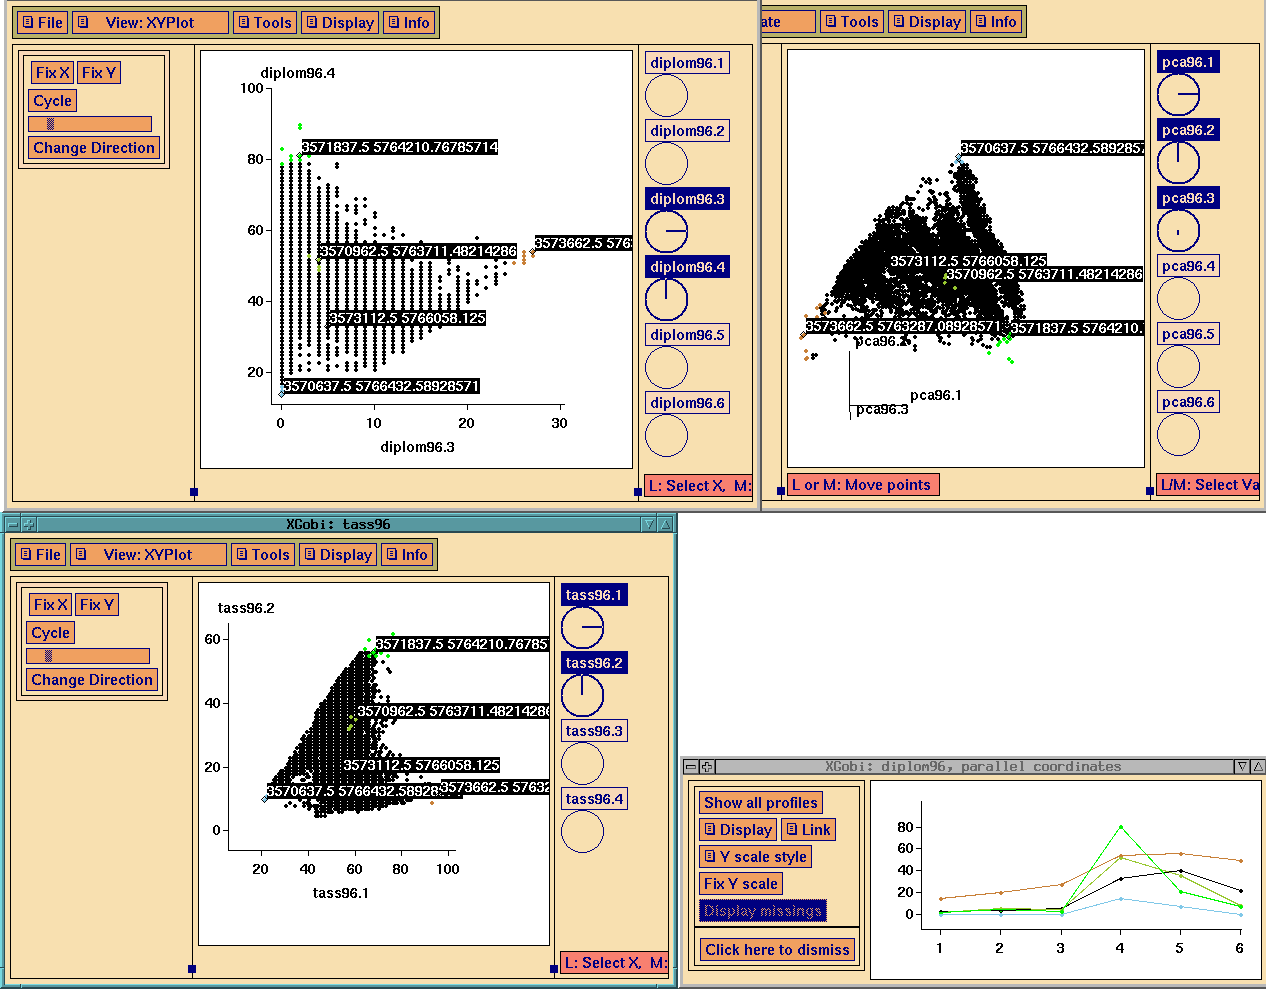
Task: Enable Fix Y scale in parallel coordinates window
Action: 740,883
